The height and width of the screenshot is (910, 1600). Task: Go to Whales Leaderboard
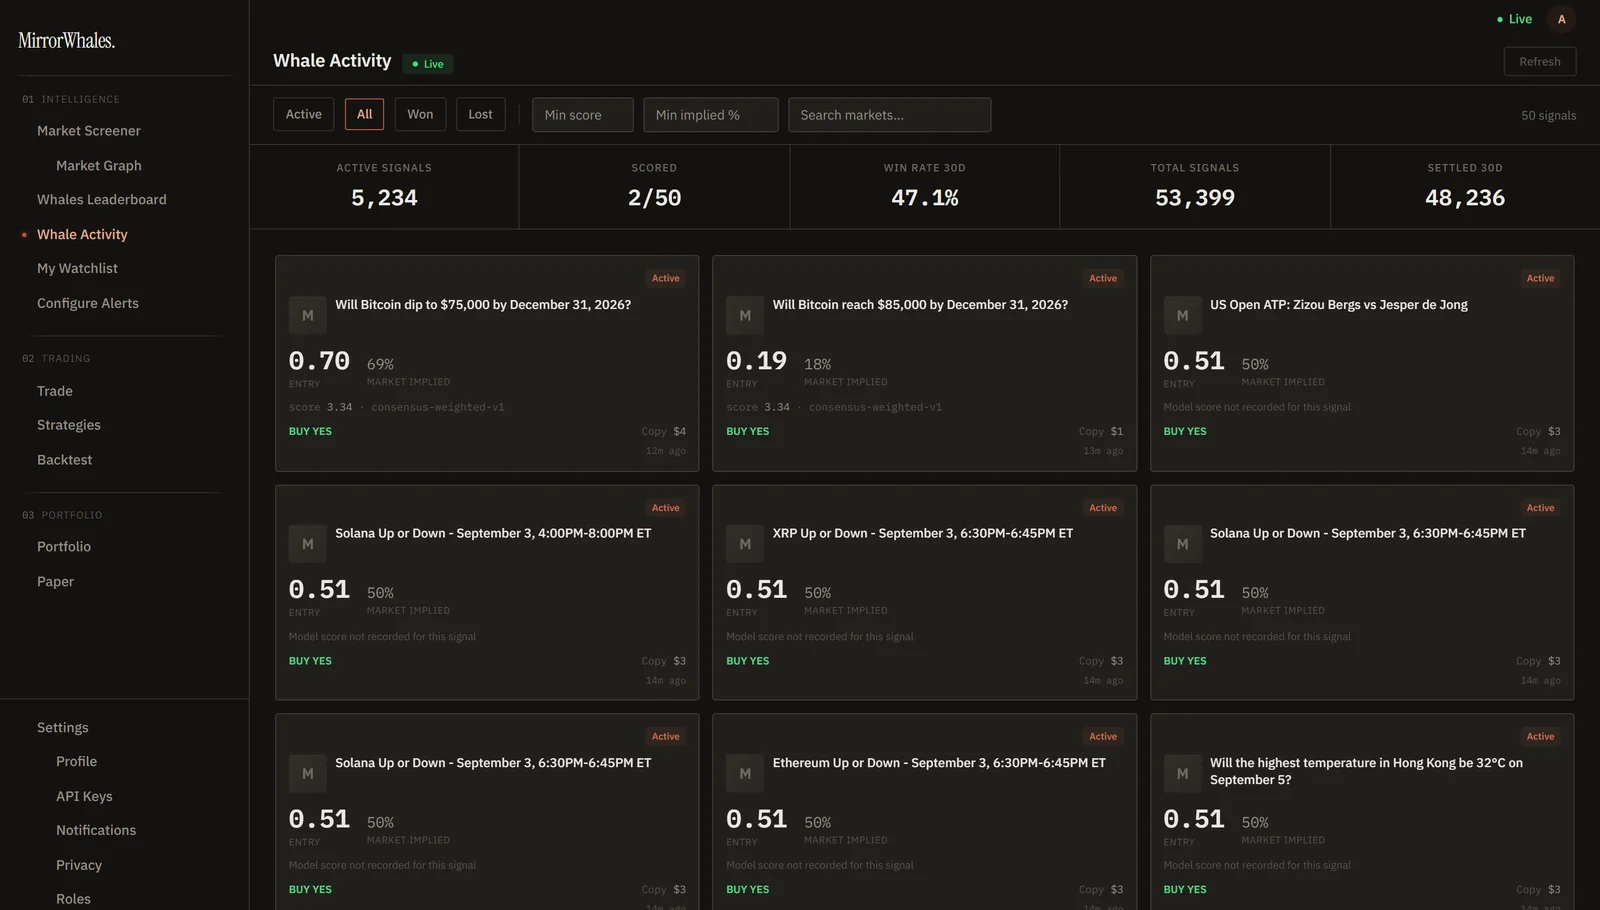coord(102,199)
